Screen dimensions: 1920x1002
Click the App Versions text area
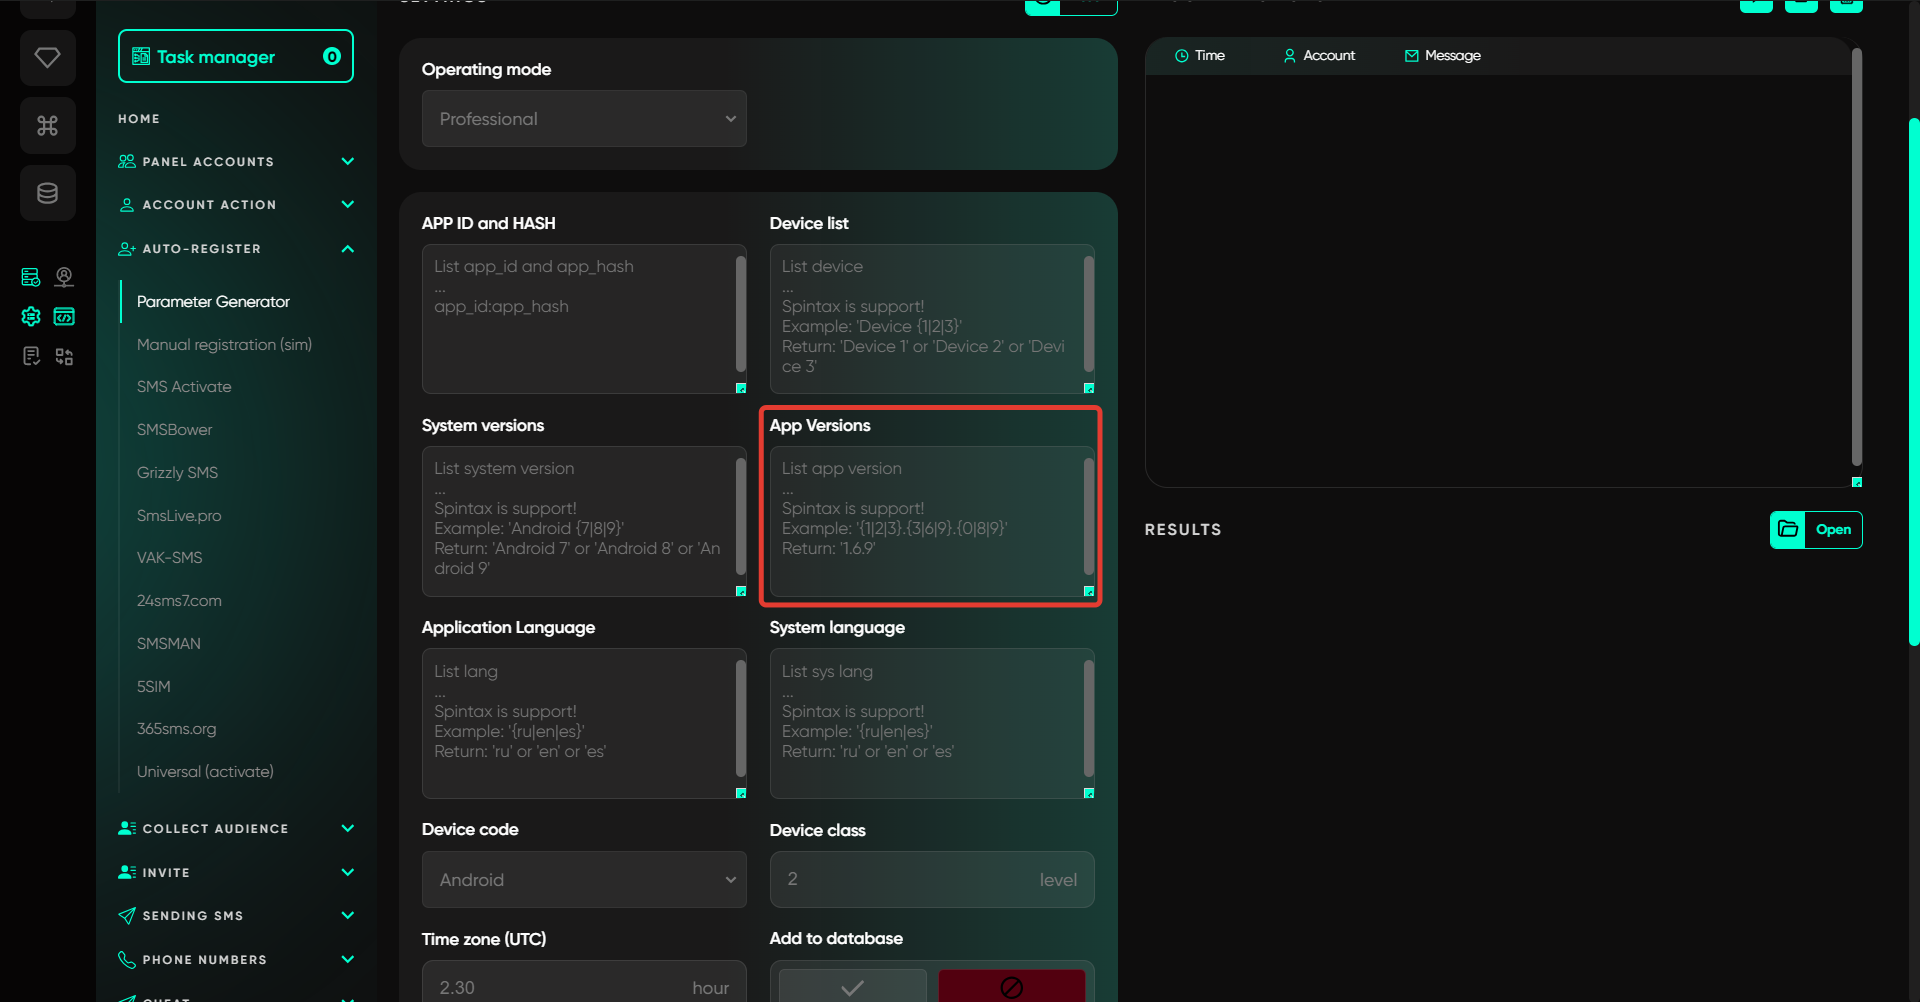tap(926, 520)
